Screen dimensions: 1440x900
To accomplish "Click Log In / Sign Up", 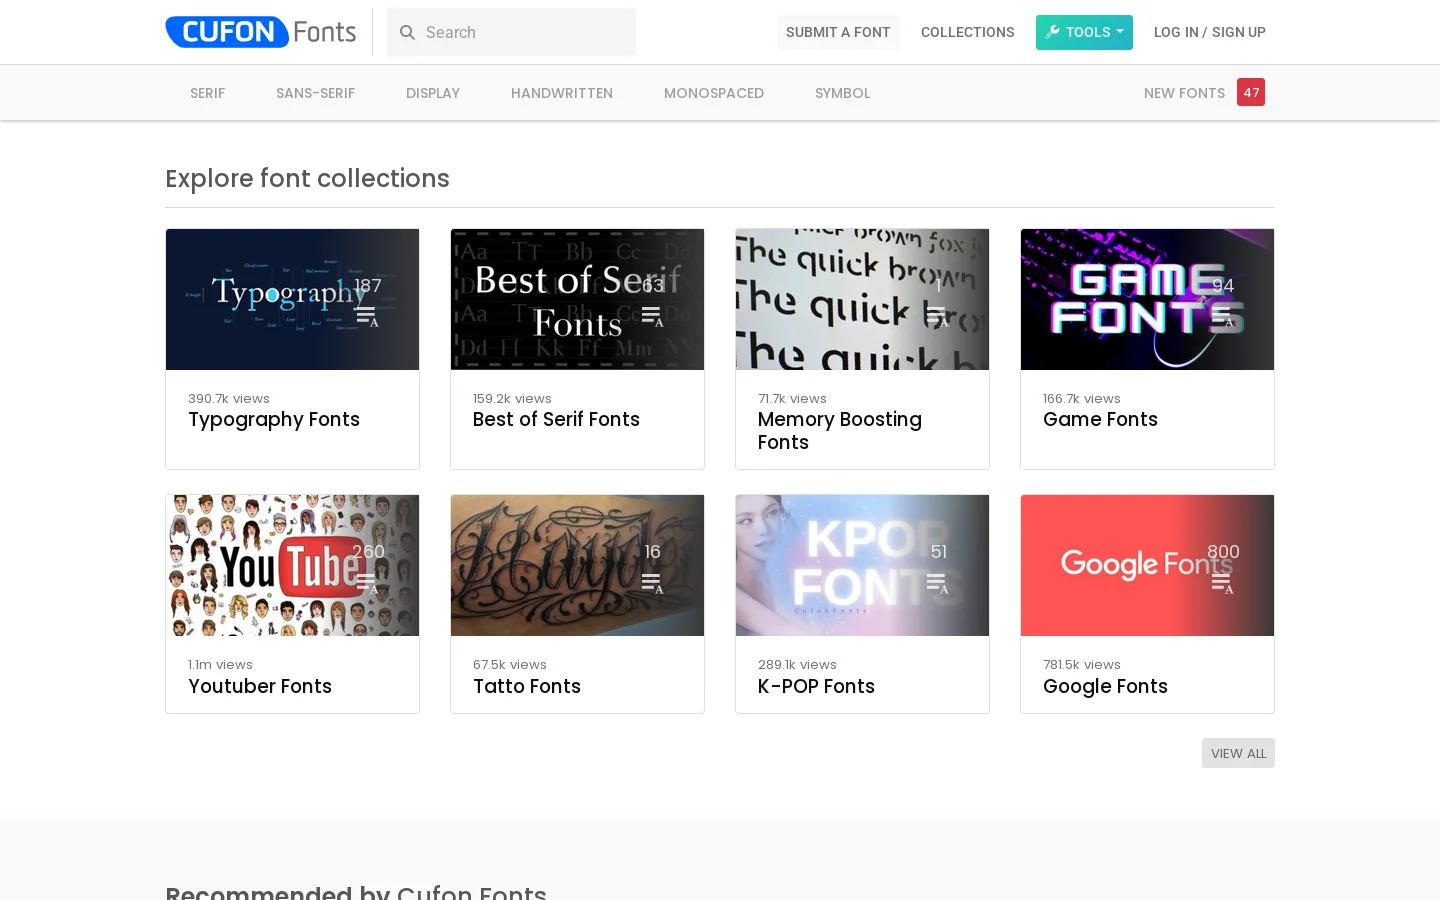I will [x=1210, y=32].
